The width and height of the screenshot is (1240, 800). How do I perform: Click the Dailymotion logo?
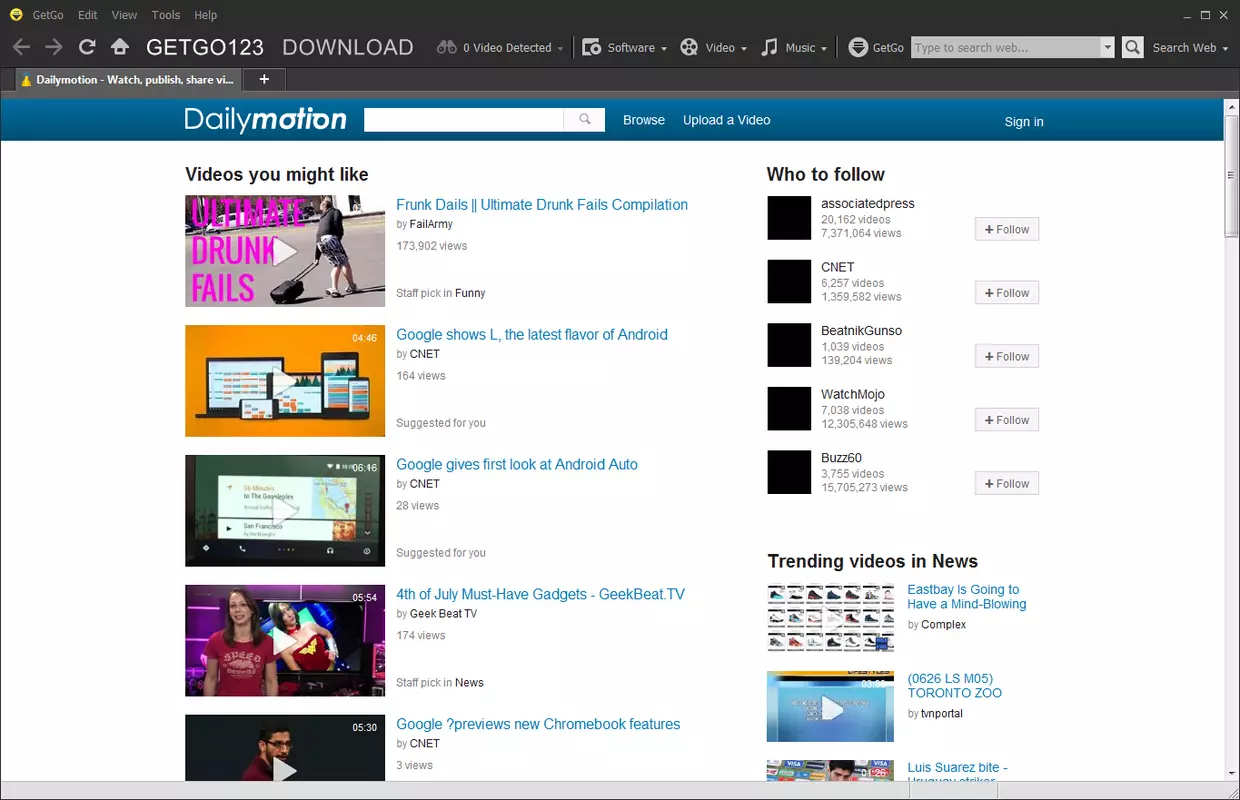tap(265, 120)
